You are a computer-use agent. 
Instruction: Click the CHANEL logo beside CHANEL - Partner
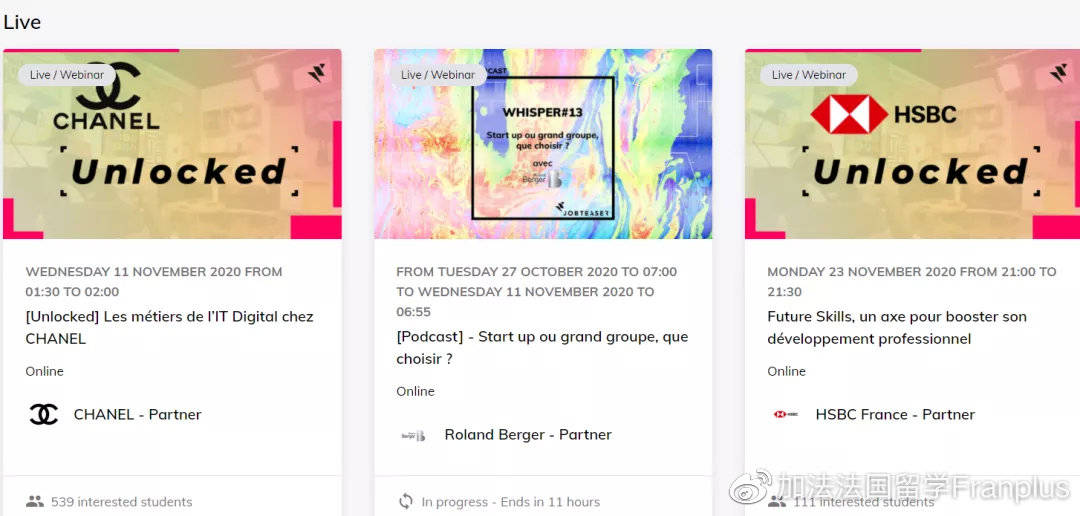(43, 414)
